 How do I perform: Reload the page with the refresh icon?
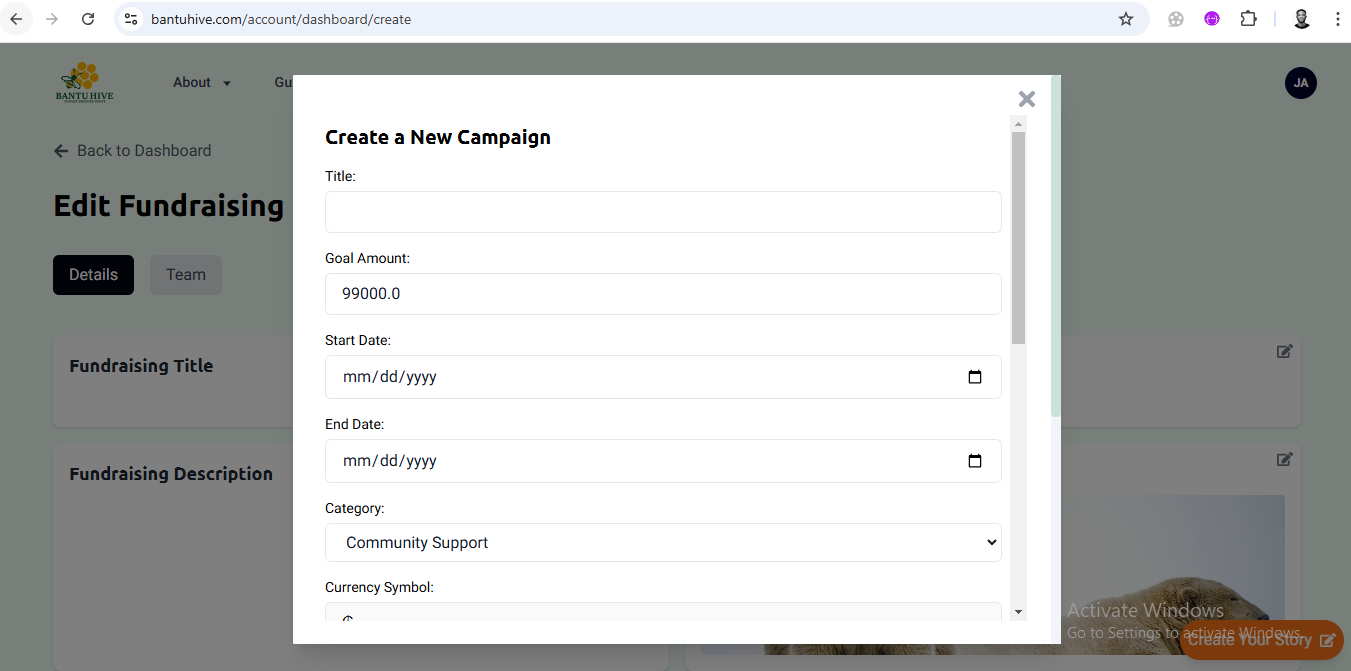88,19
